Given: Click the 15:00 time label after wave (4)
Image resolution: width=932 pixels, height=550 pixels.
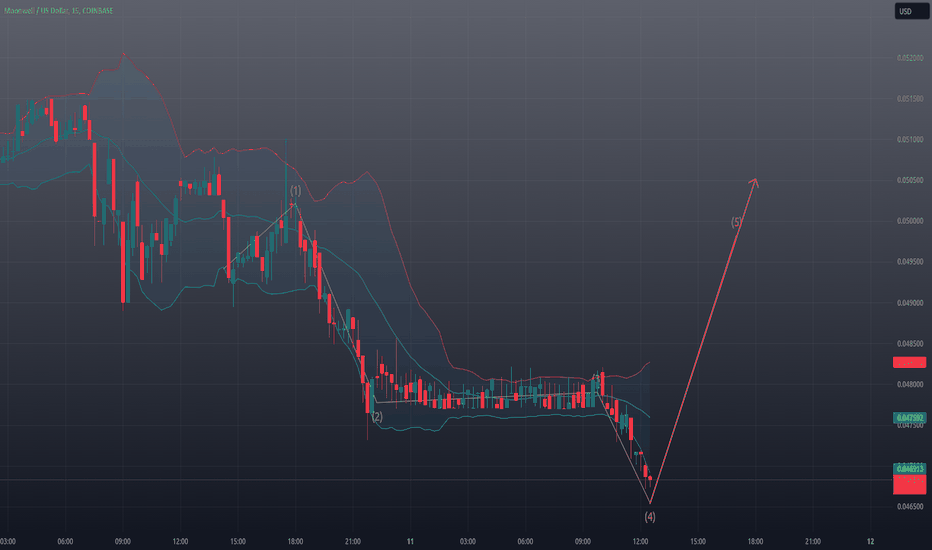Looking at the screenshot, I should coord(698,542).
